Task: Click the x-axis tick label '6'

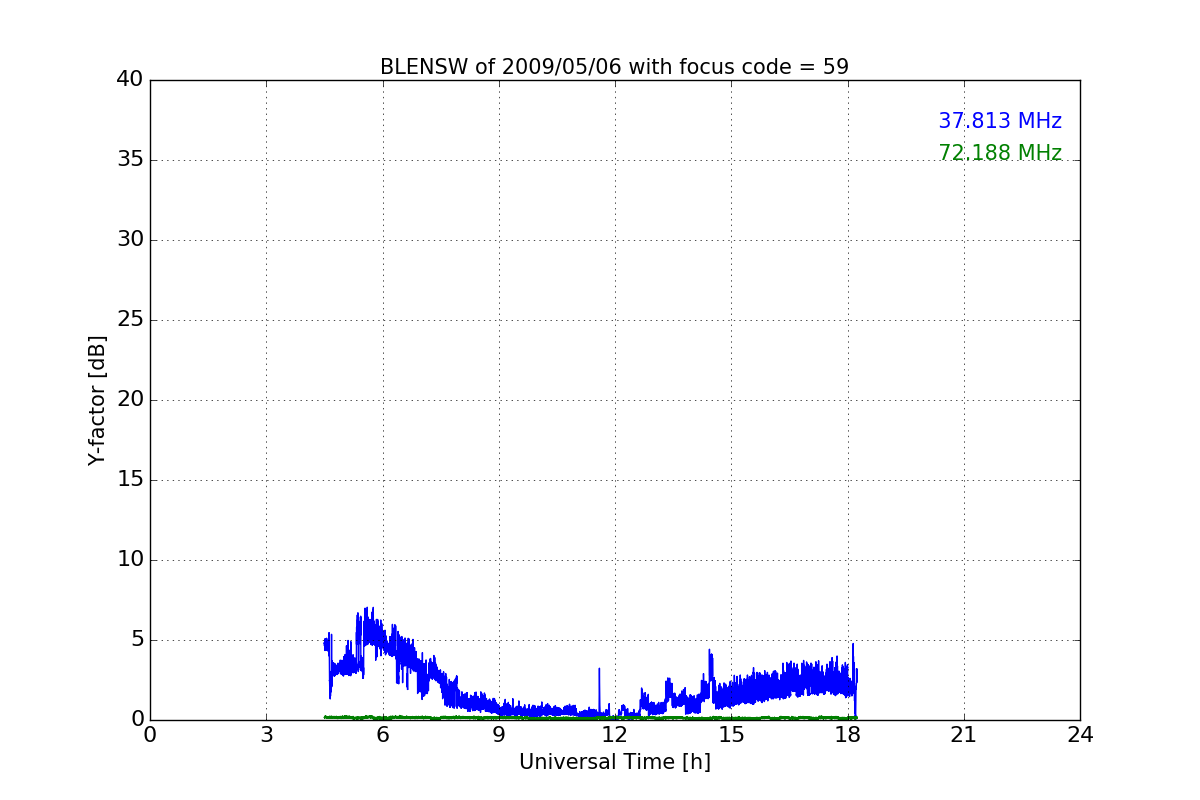Action: 382,735
